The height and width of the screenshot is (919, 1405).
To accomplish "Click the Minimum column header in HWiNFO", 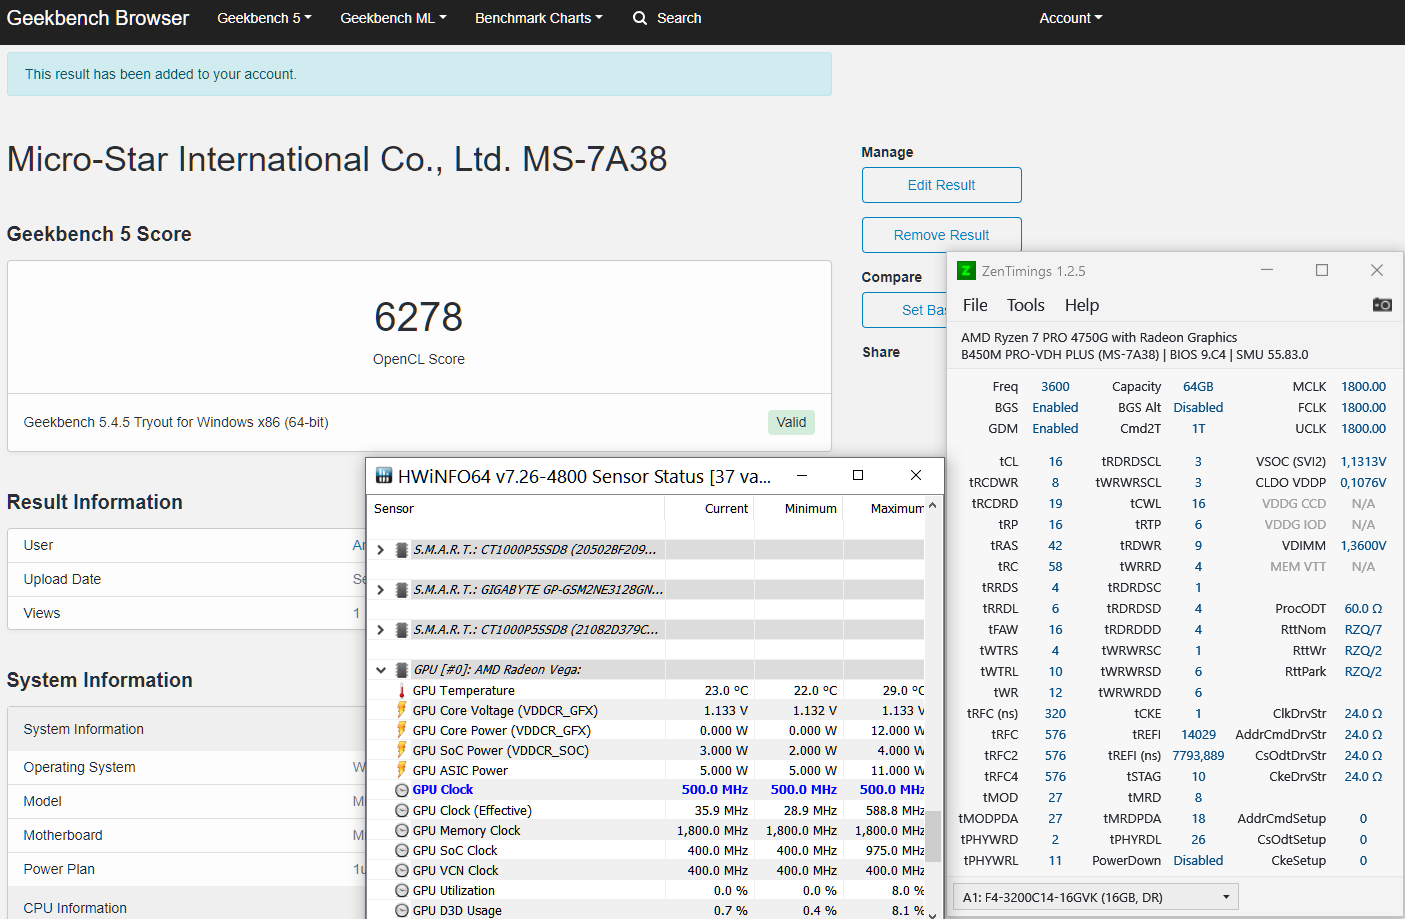I will point(811,509).
